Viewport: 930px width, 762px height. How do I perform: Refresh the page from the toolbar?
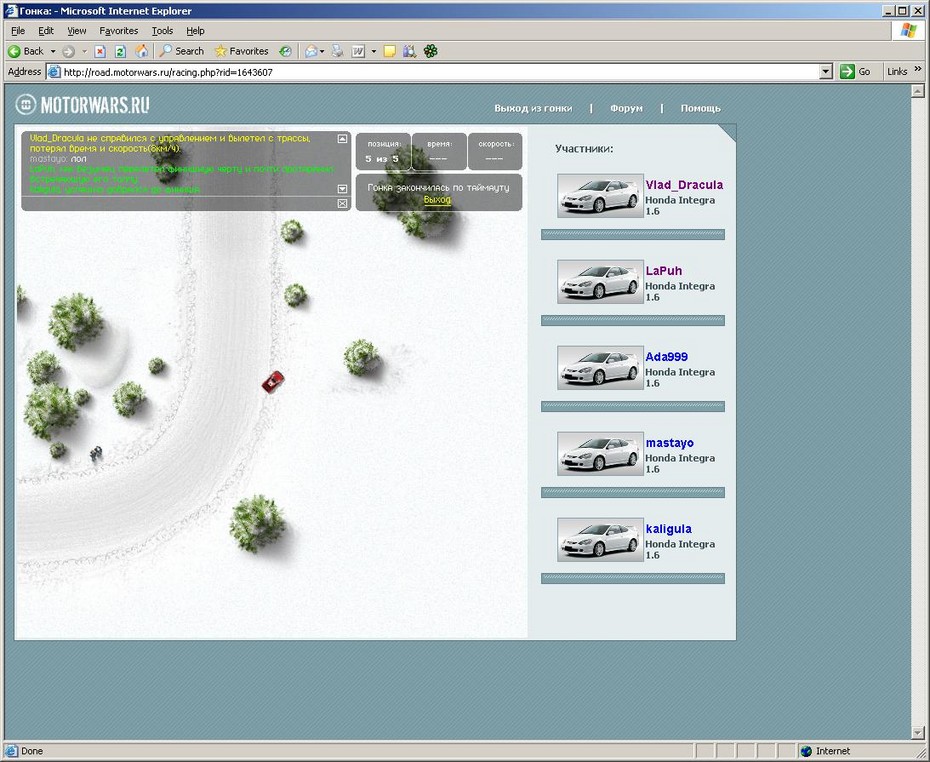click(x=120, y=52)
